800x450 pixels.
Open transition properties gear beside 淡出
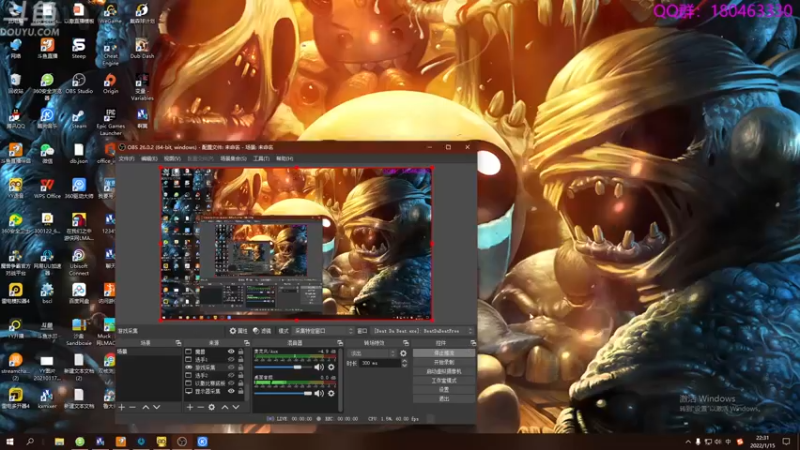tap(403, 353)
